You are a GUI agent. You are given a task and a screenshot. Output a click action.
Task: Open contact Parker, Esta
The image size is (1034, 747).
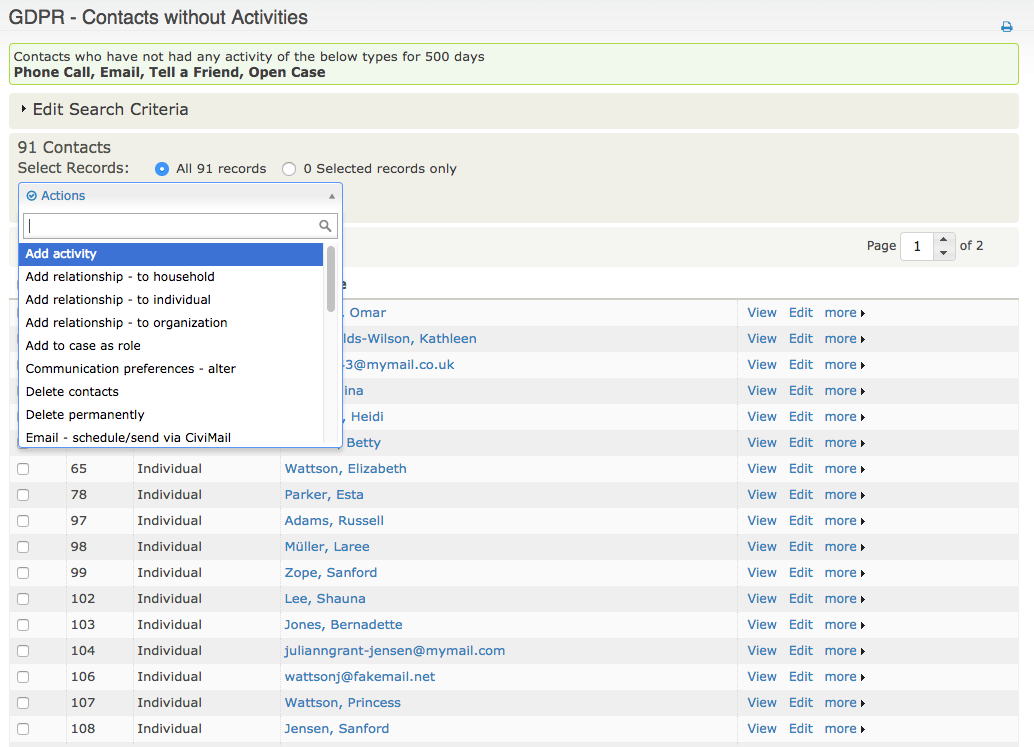click(x=324, y=494)
